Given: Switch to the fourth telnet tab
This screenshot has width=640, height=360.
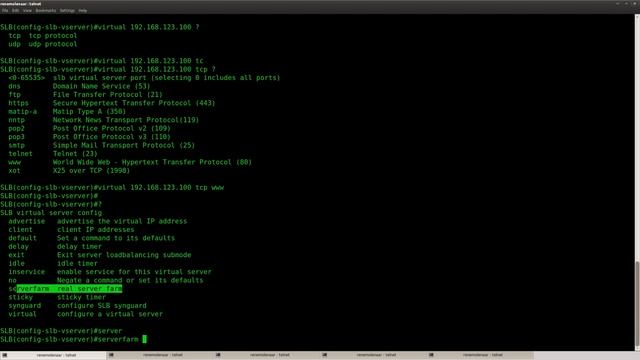Looking at the screenshot, I should point(374,356).
